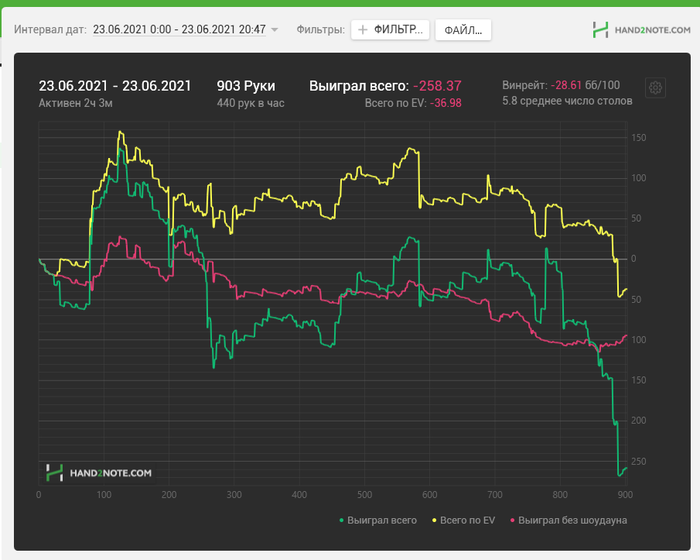The image size is (700, 560).
Task: Click the 440 рук в час text
Action: [250, 103]
